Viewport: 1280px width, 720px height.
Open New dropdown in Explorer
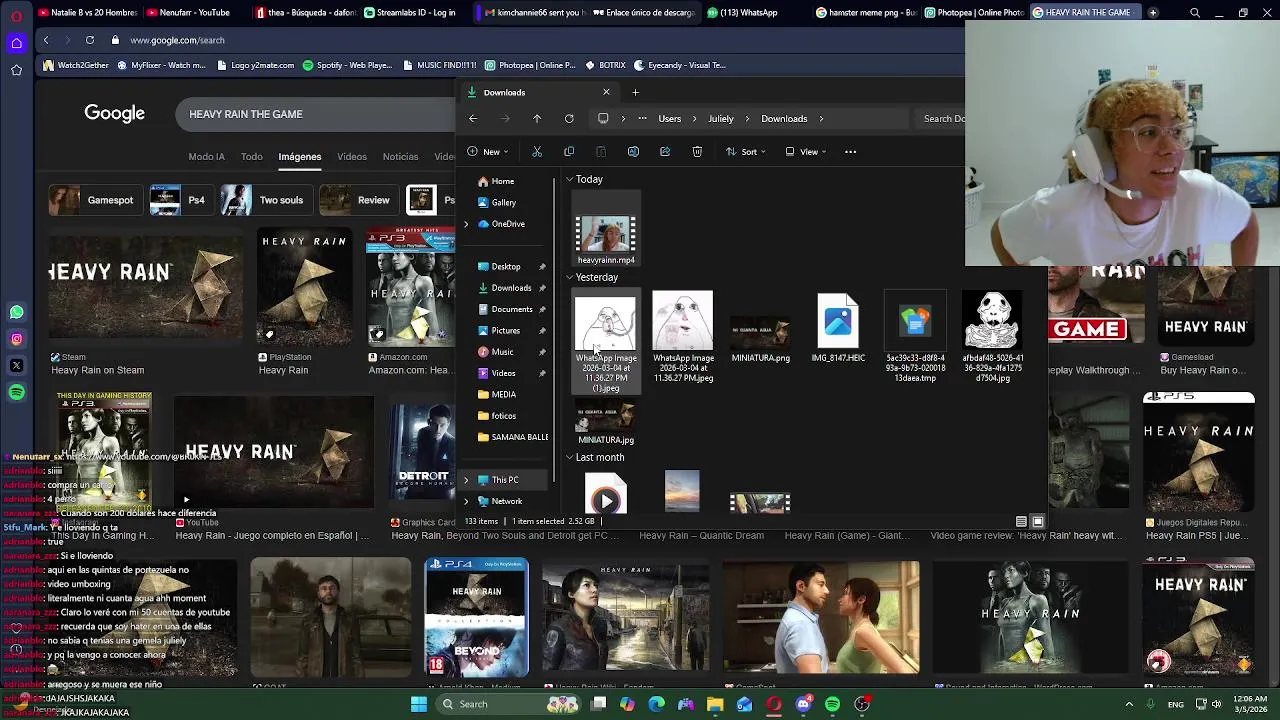pos(488,152)
